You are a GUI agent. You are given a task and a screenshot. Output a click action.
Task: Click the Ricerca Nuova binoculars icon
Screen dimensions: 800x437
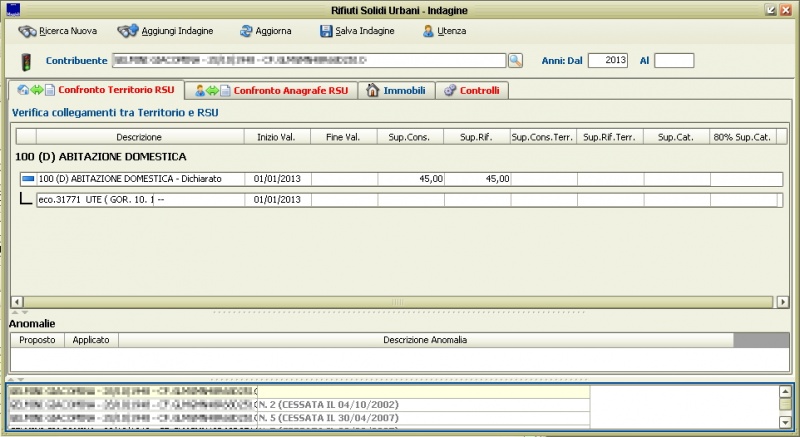(27, 31)
